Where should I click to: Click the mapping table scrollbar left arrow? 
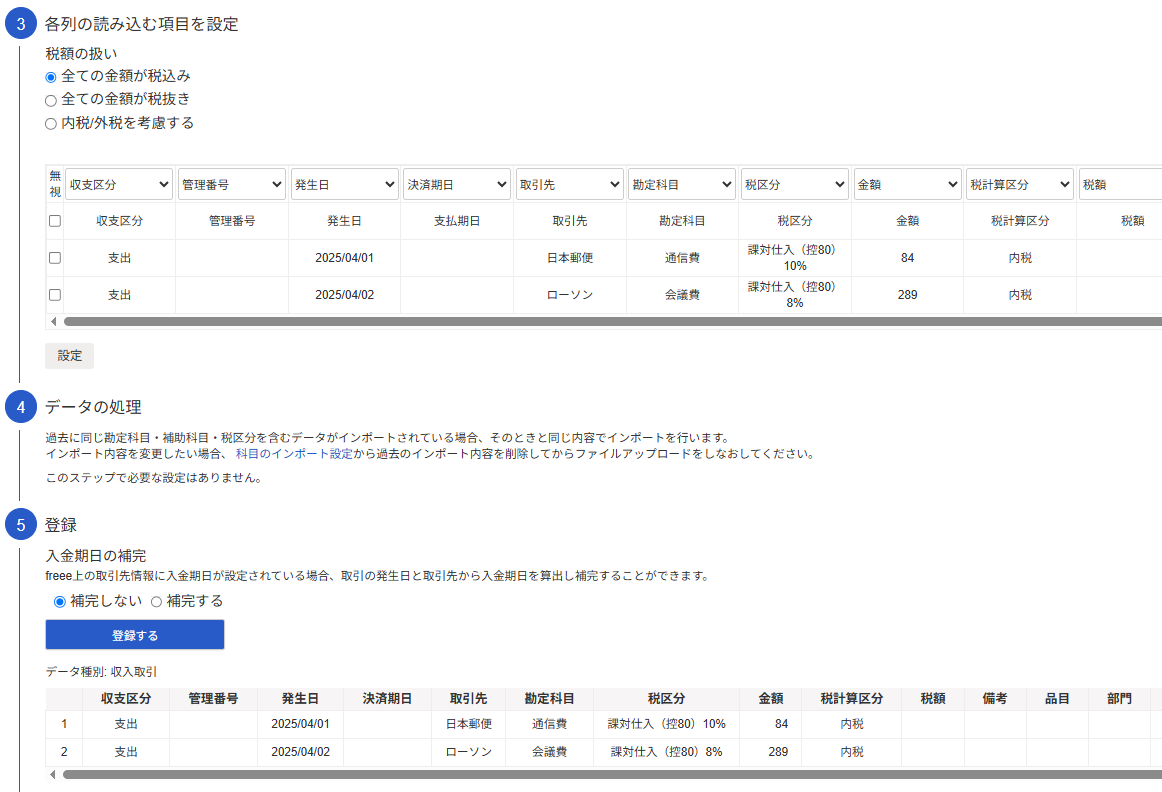tap(53, 322)
